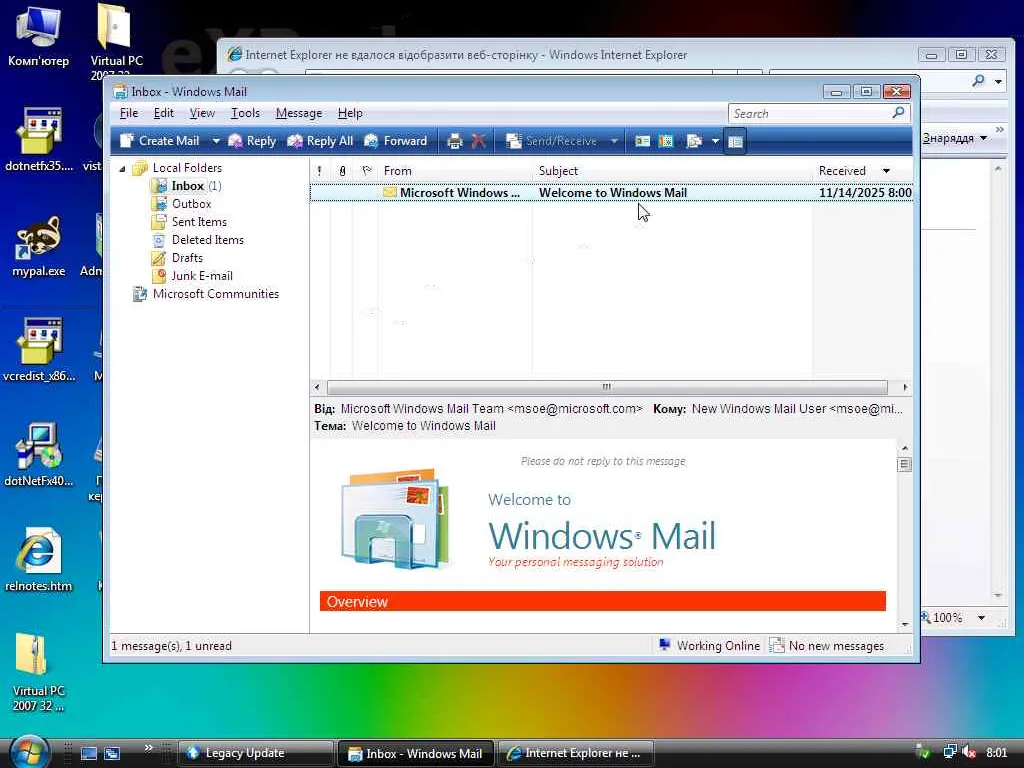The width and height of the screenshot is (1024, 768).
Task: Sort by the Subject column header
Action: click(673, 171)
